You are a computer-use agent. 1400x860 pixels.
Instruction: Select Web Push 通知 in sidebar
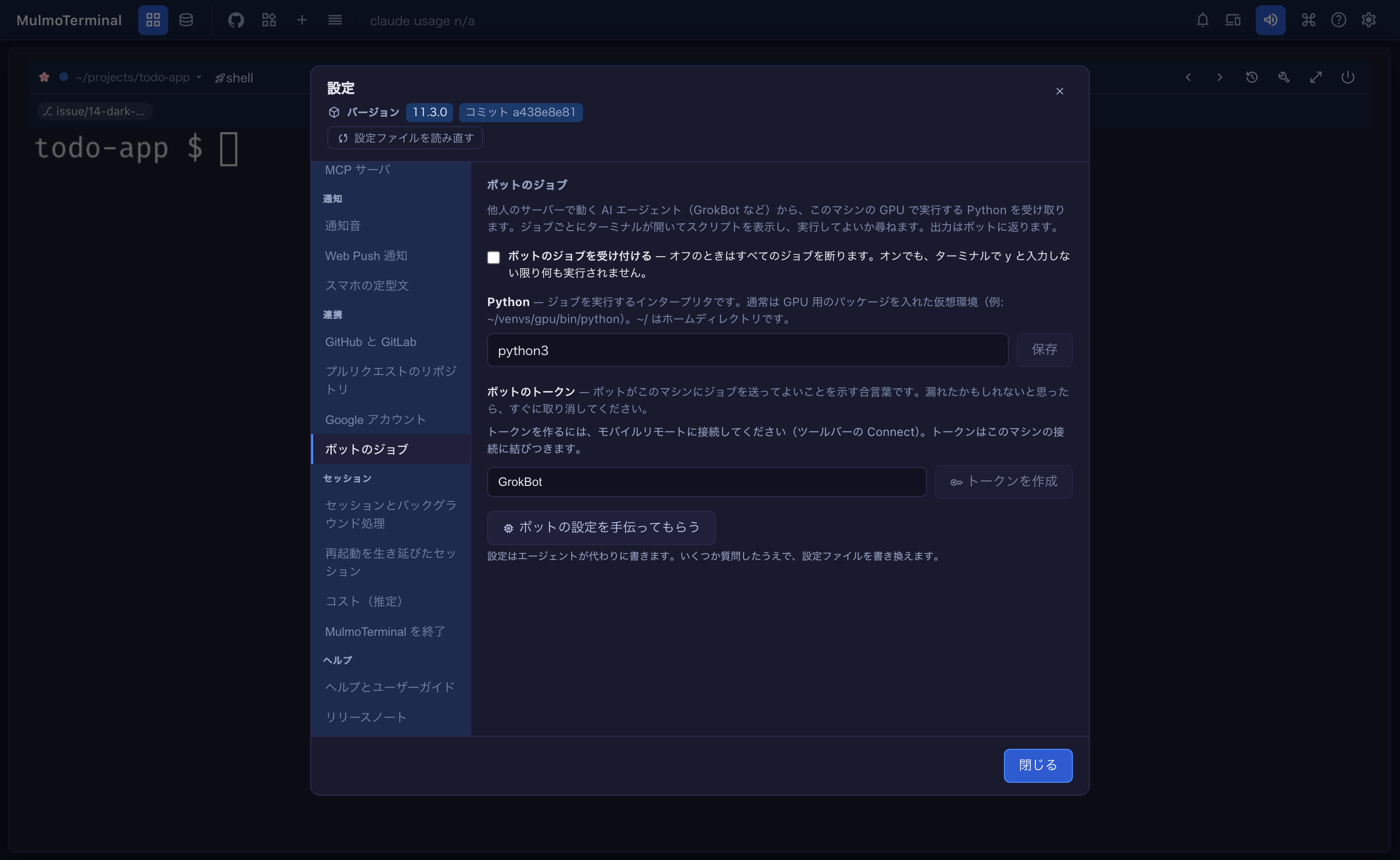(x=391, y=256)
